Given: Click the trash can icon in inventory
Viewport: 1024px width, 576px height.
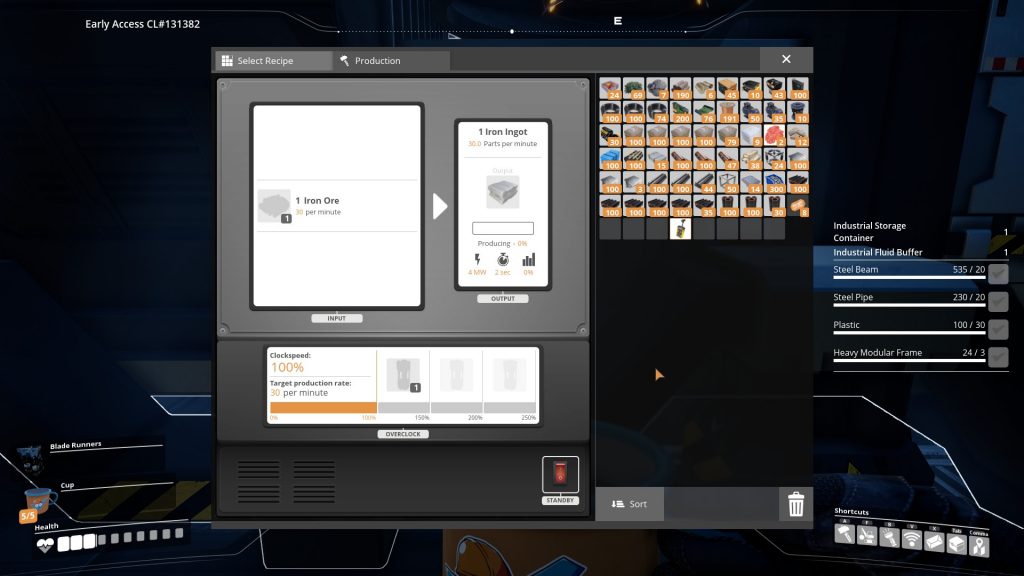Looking at the screenshot, I should [796, 504].
